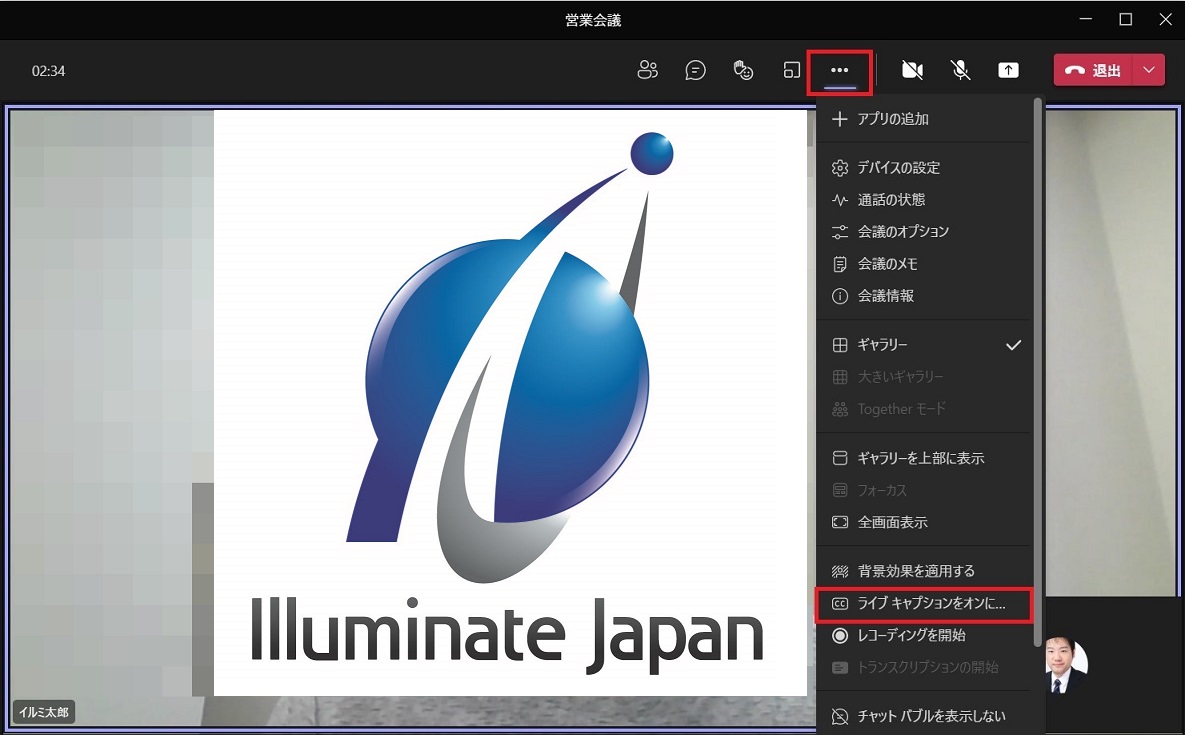This screenshot has height=735, width=1185.
Task: Select 通話の状態 menu entry
Action: point(923,199)
